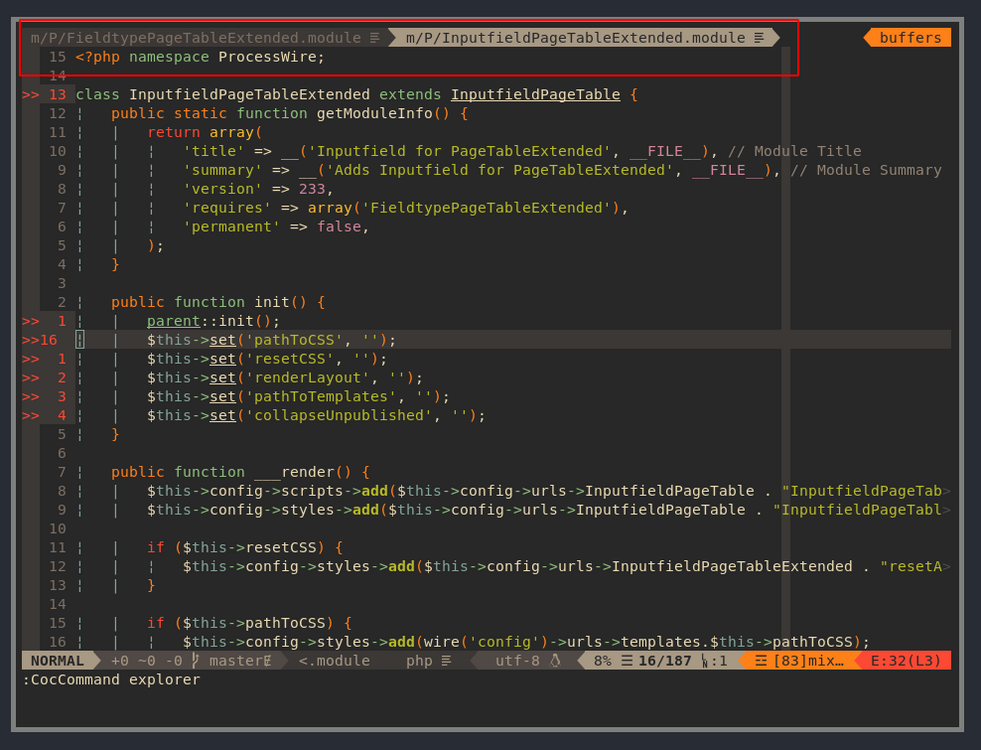Click the php filetype icon in statusline
This screenshot has height=750, width=981.
[446, 661]
